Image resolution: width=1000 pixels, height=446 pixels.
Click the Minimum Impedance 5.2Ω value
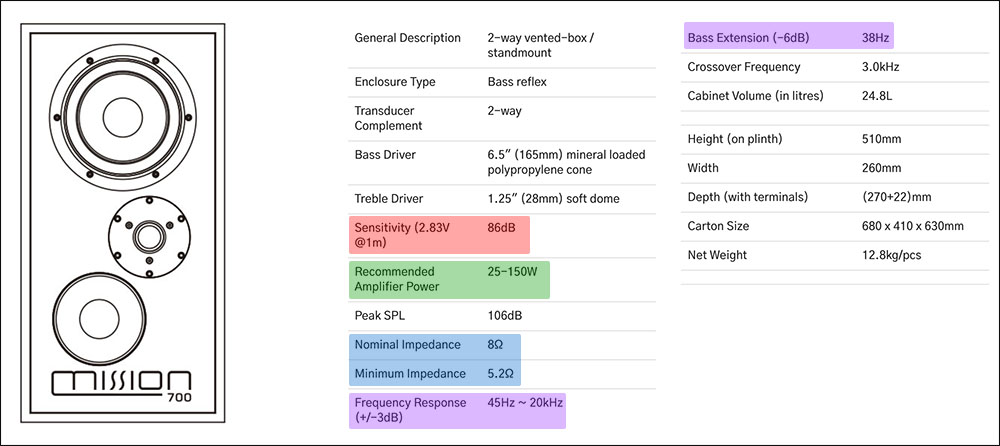tap(499, 374)
